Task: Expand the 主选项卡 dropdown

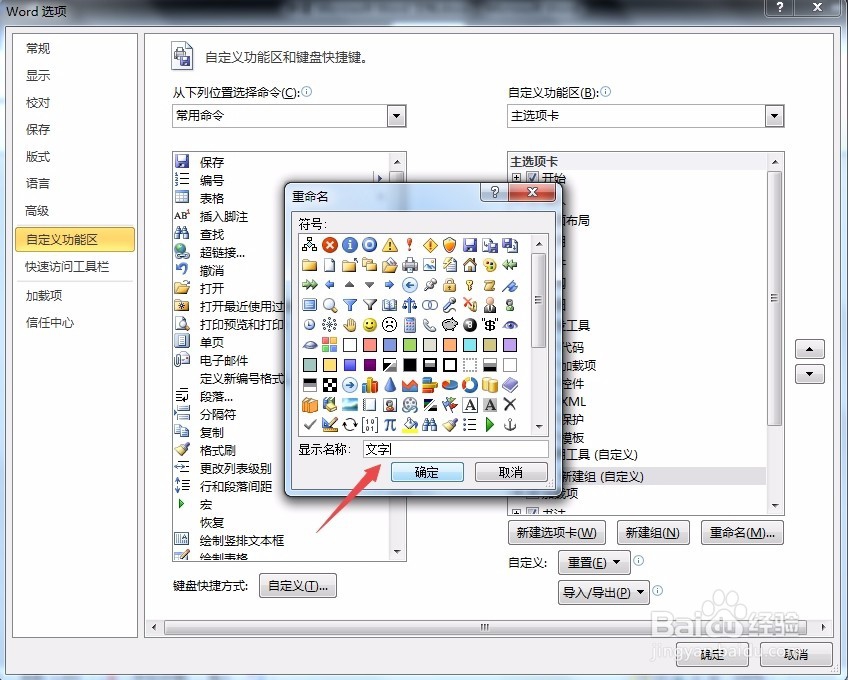Action: click(x=775, y=116)
